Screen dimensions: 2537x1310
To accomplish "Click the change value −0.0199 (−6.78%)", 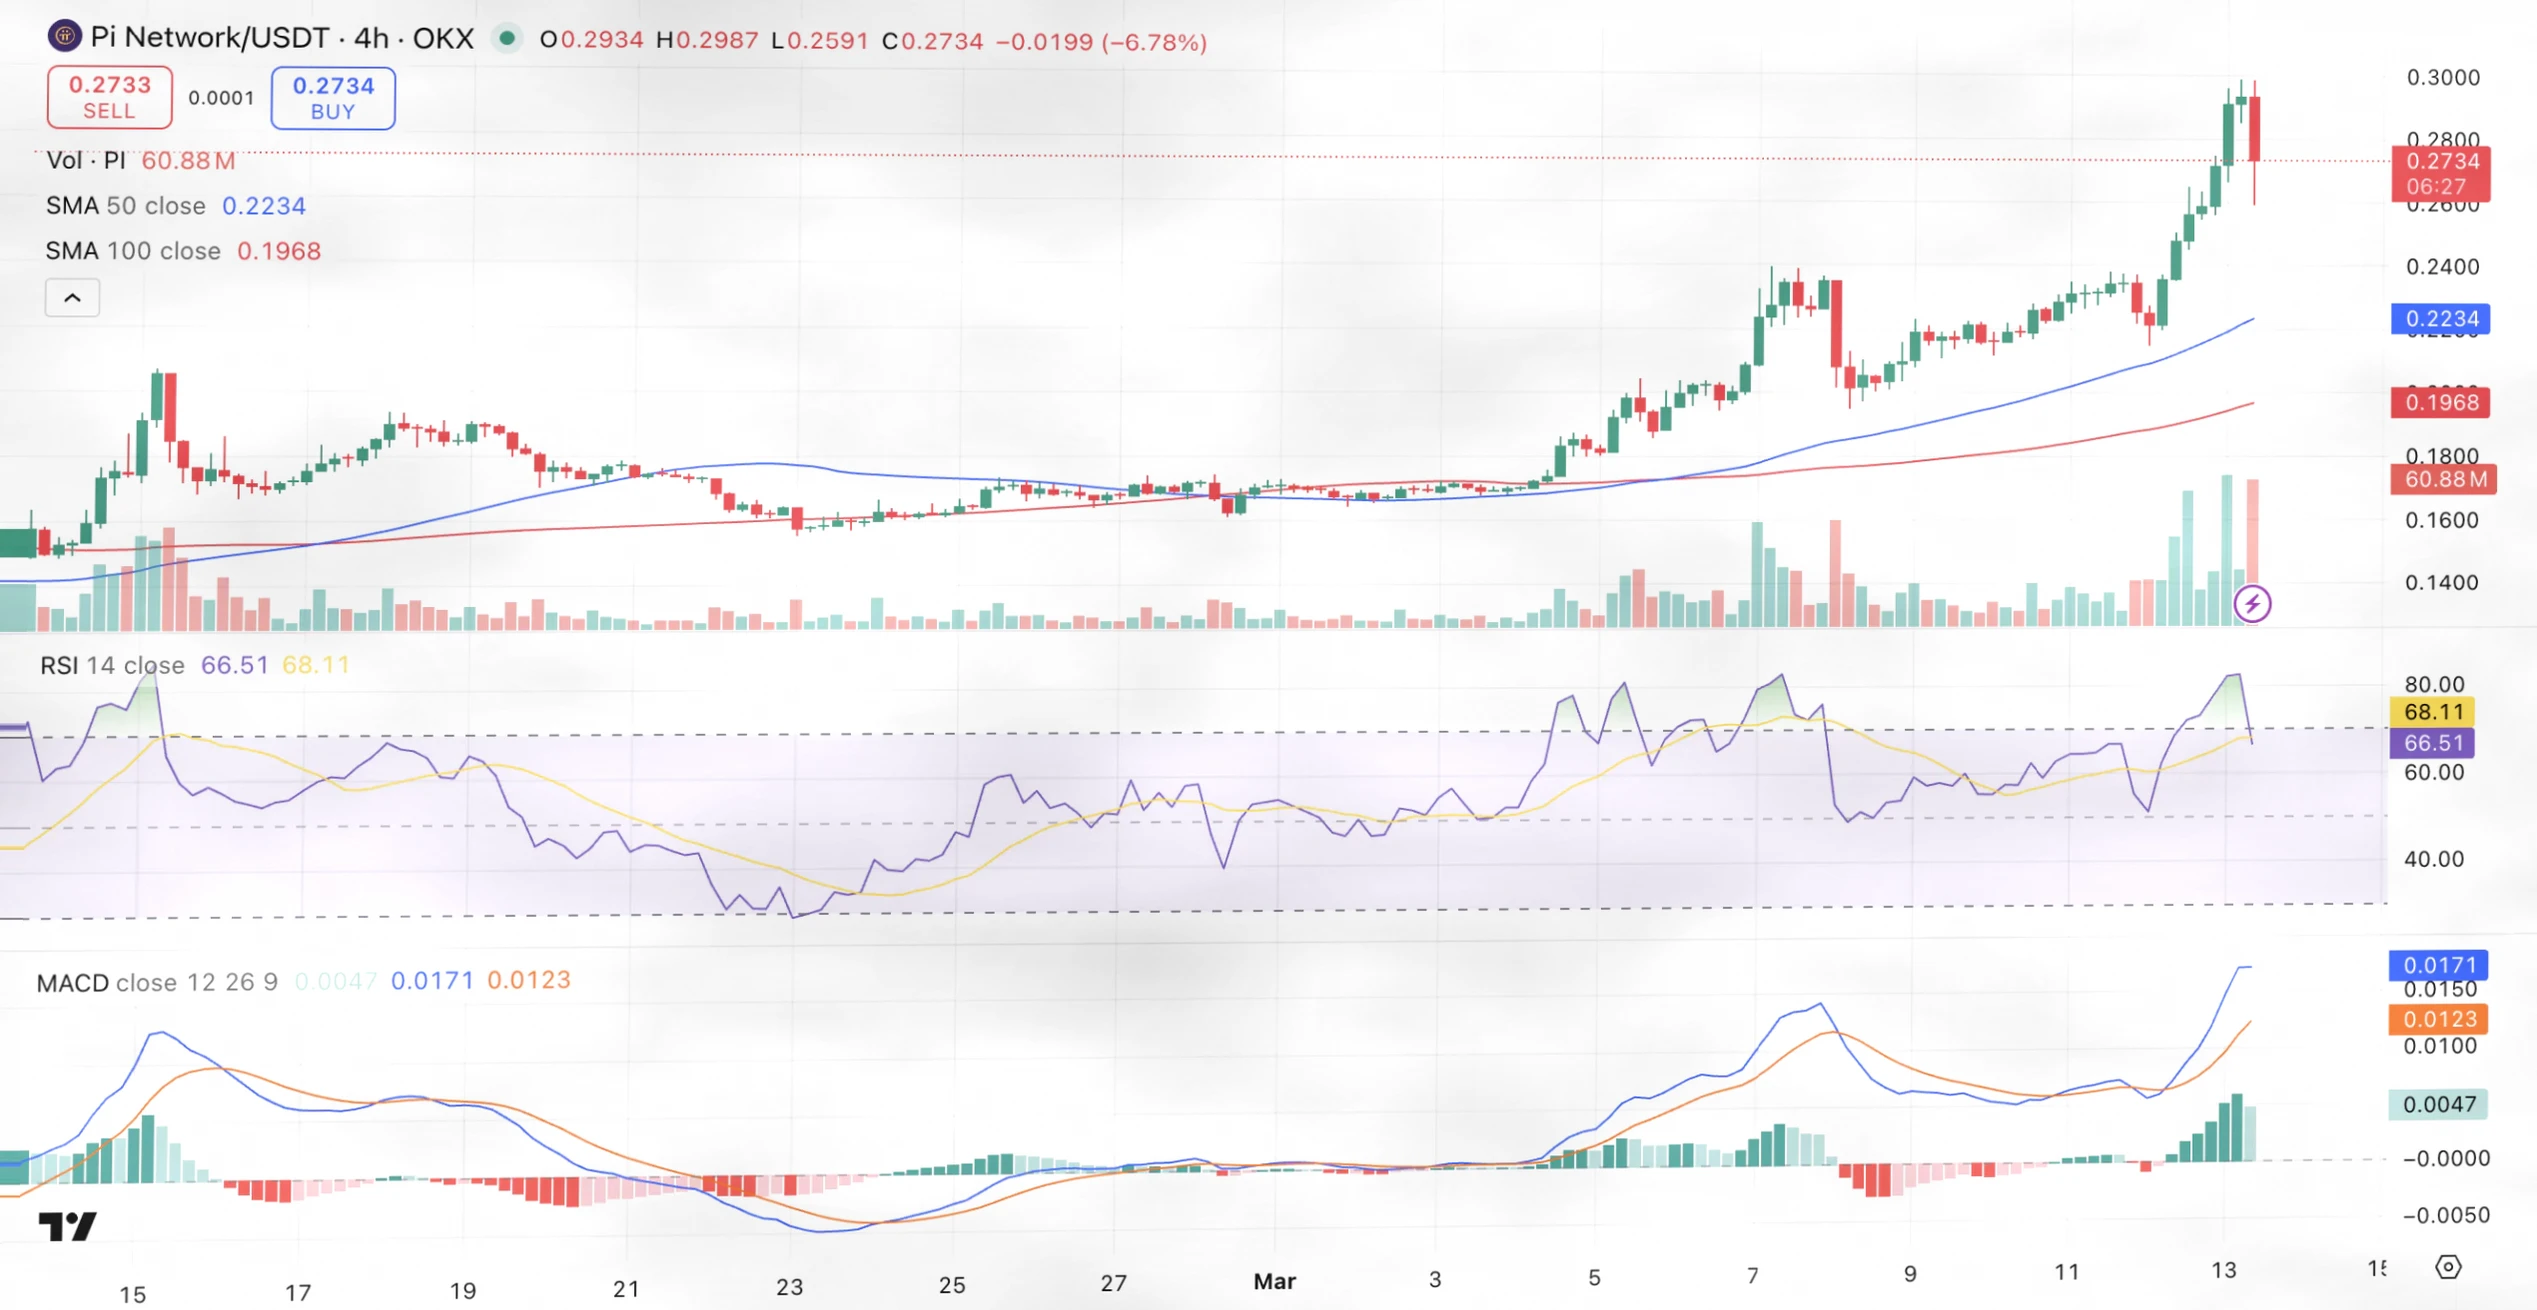I will (1102, 42).
